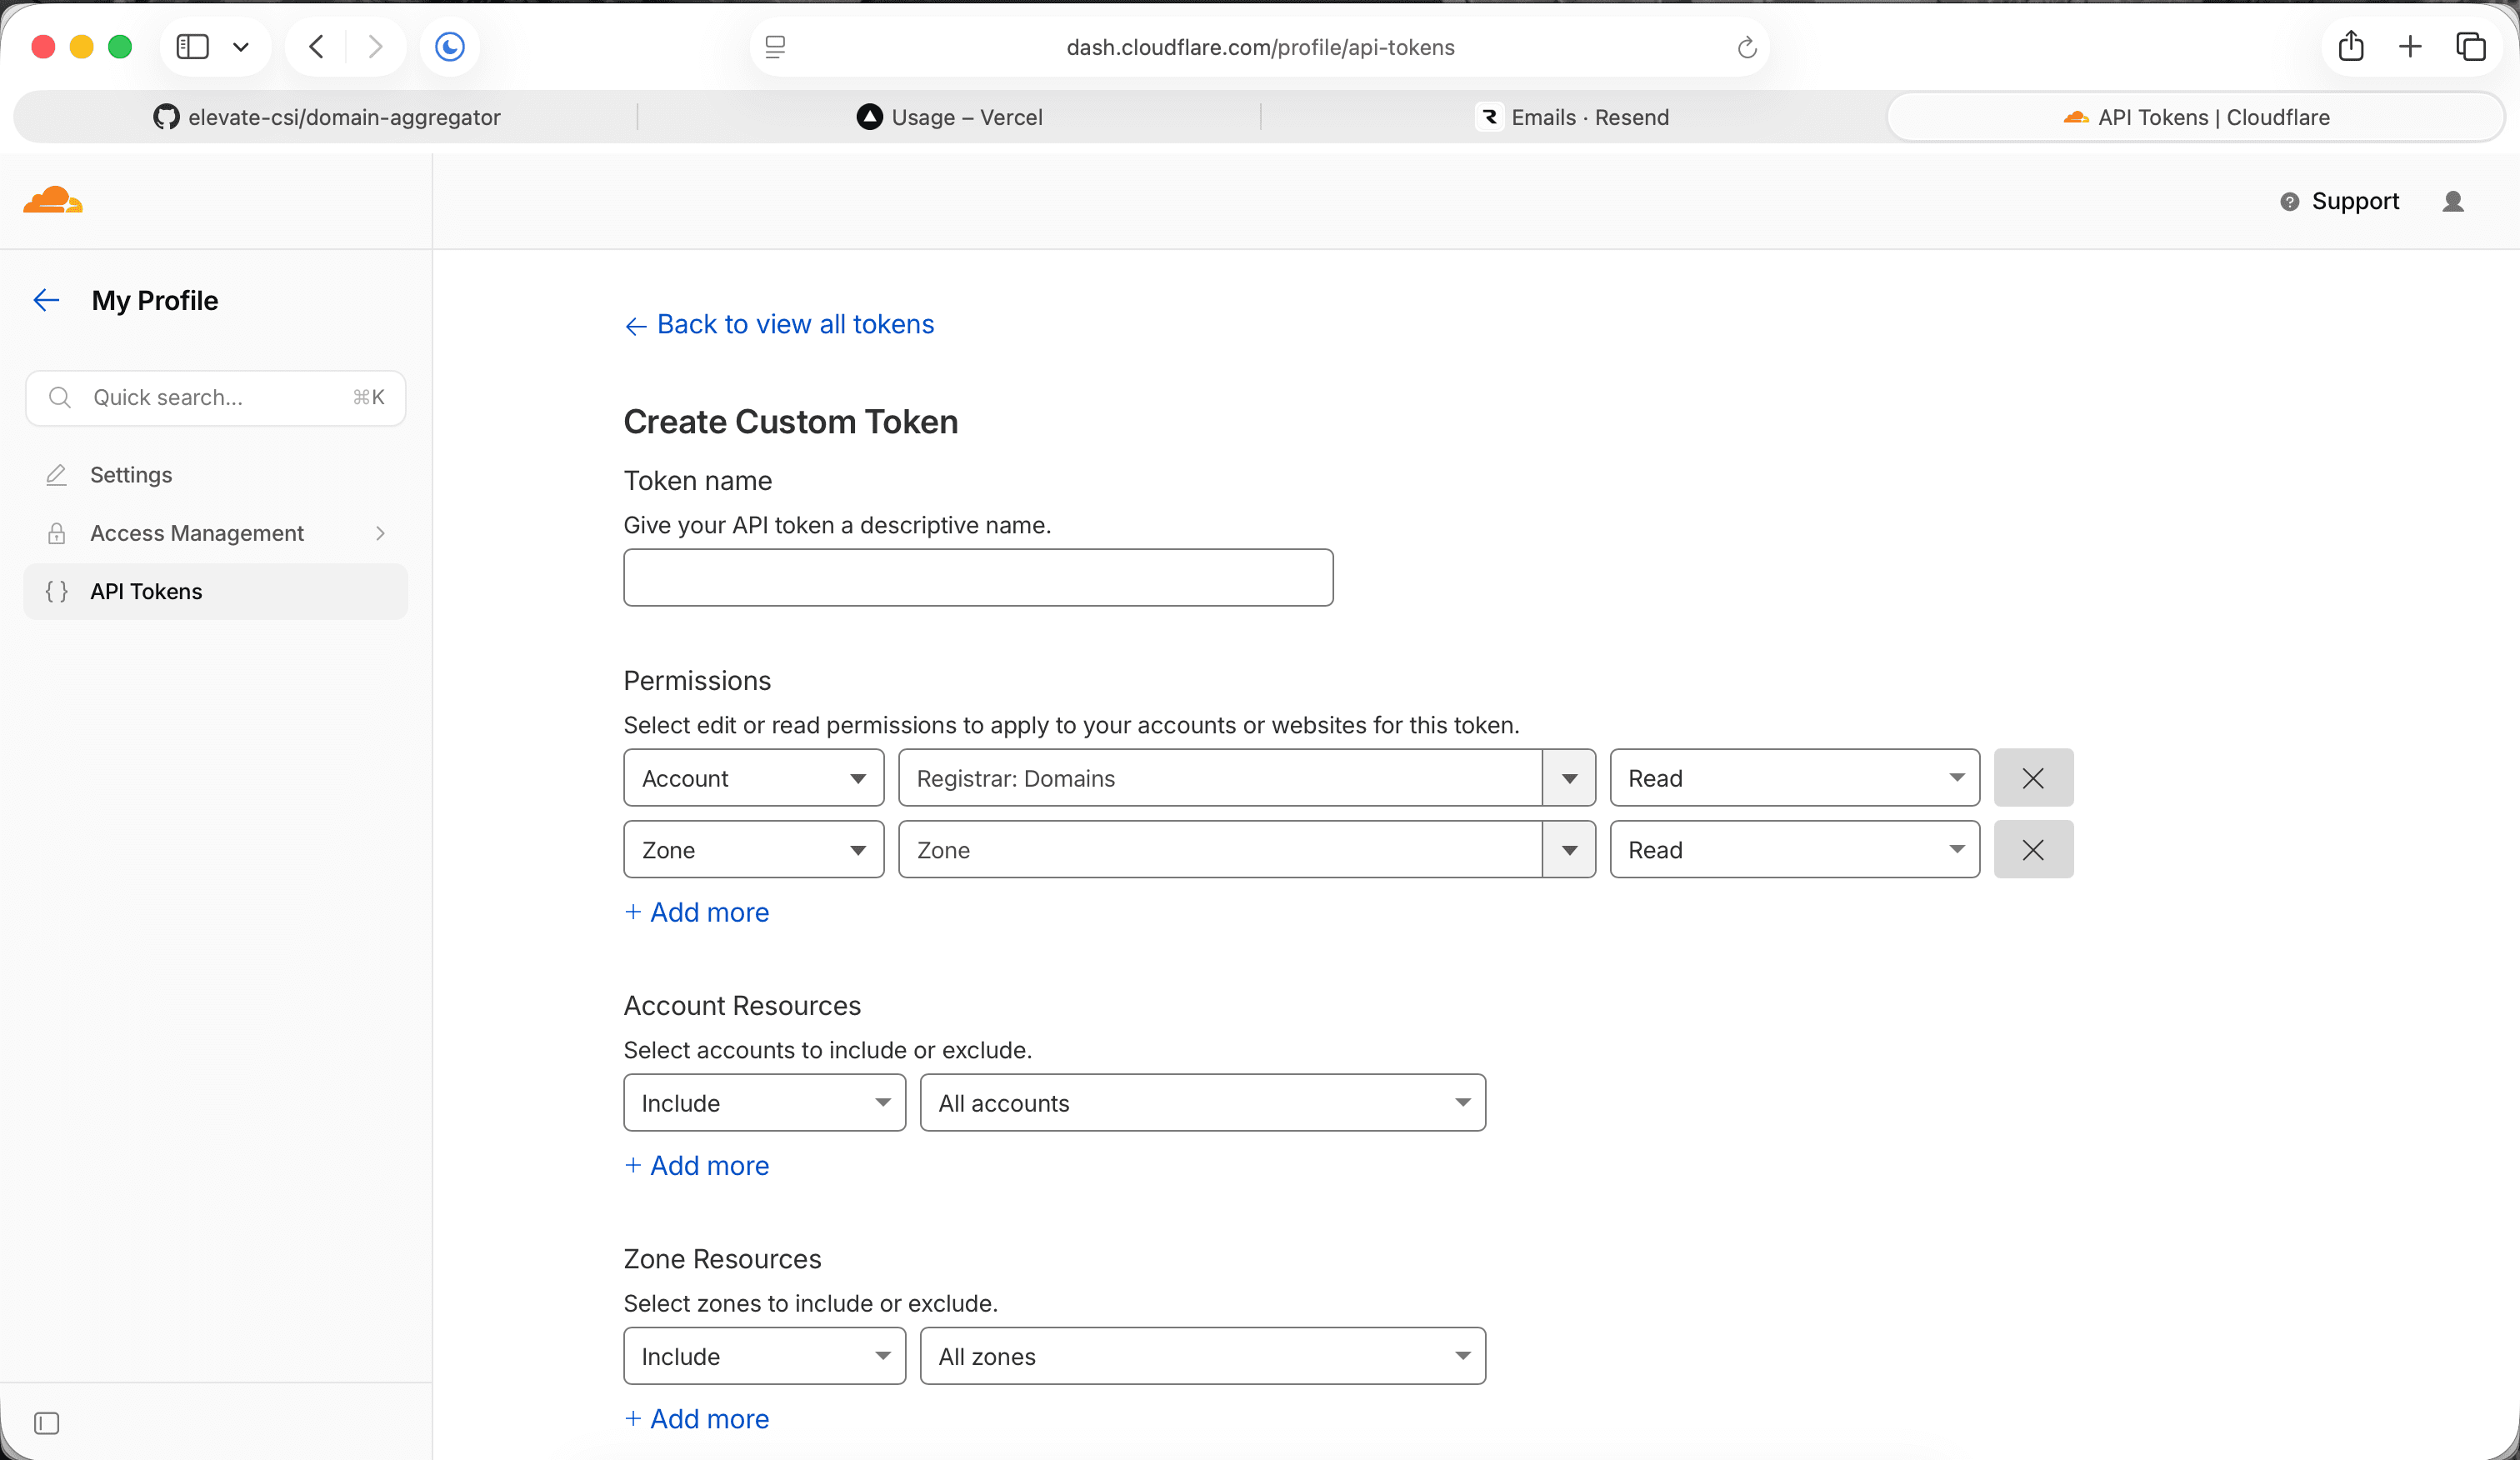Expand Access Management chevron
Screen dimensions: 2520x1460
[x=380, y=533]
